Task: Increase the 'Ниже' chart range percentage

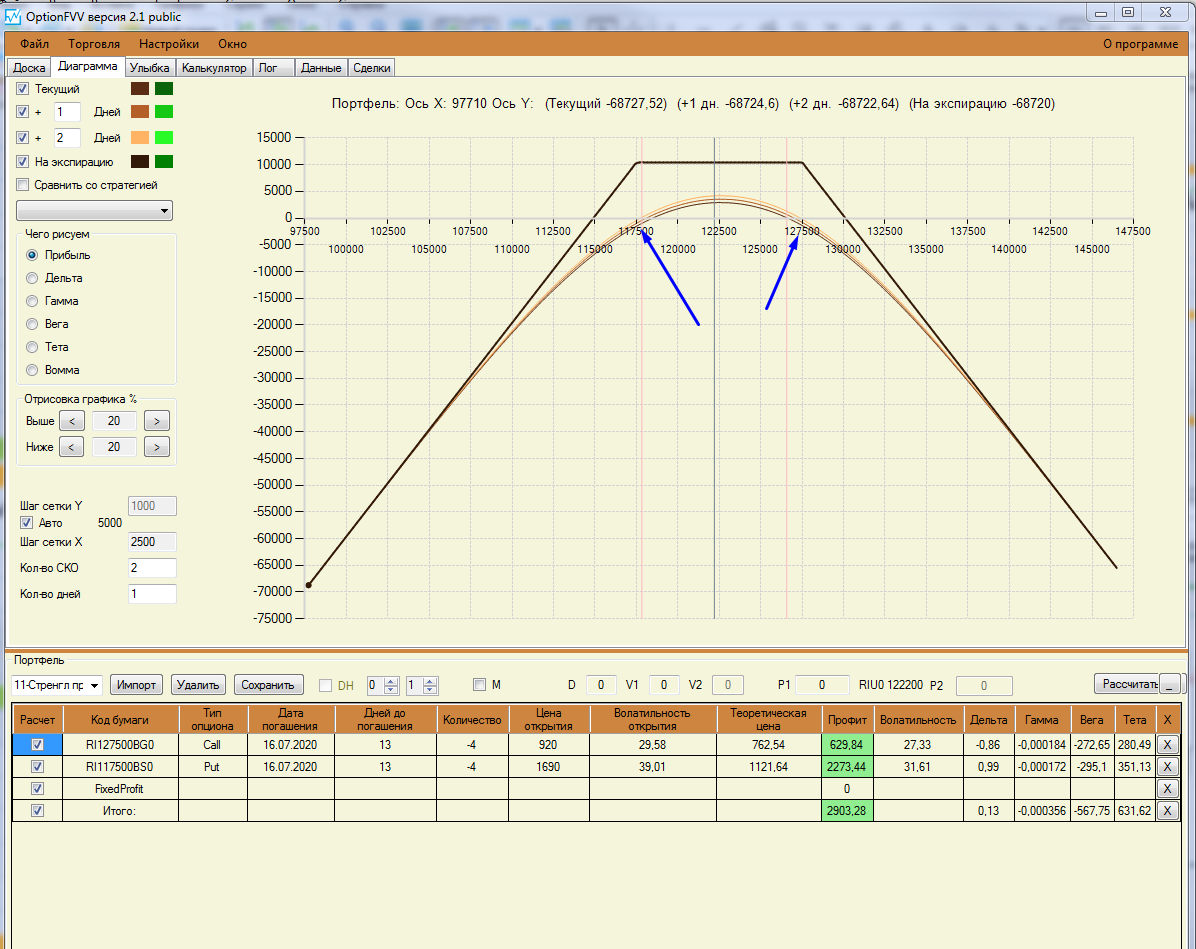Action: (x=156, y=447)
